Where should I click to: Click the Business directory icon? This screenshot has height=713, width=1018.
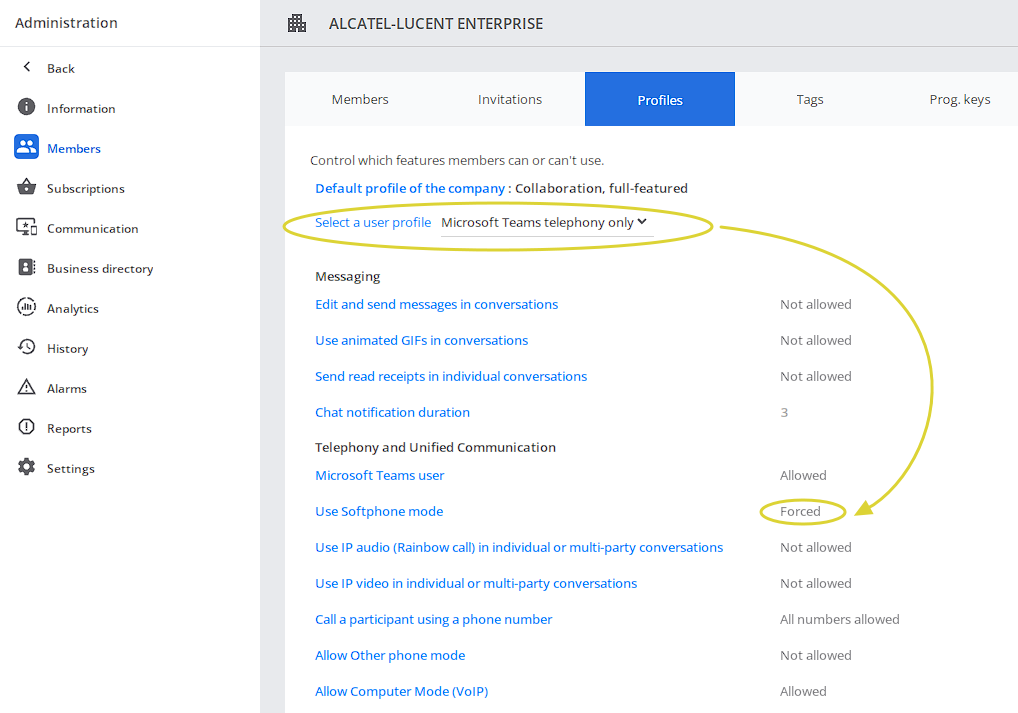pyautogui.click(x=27, y=268)
